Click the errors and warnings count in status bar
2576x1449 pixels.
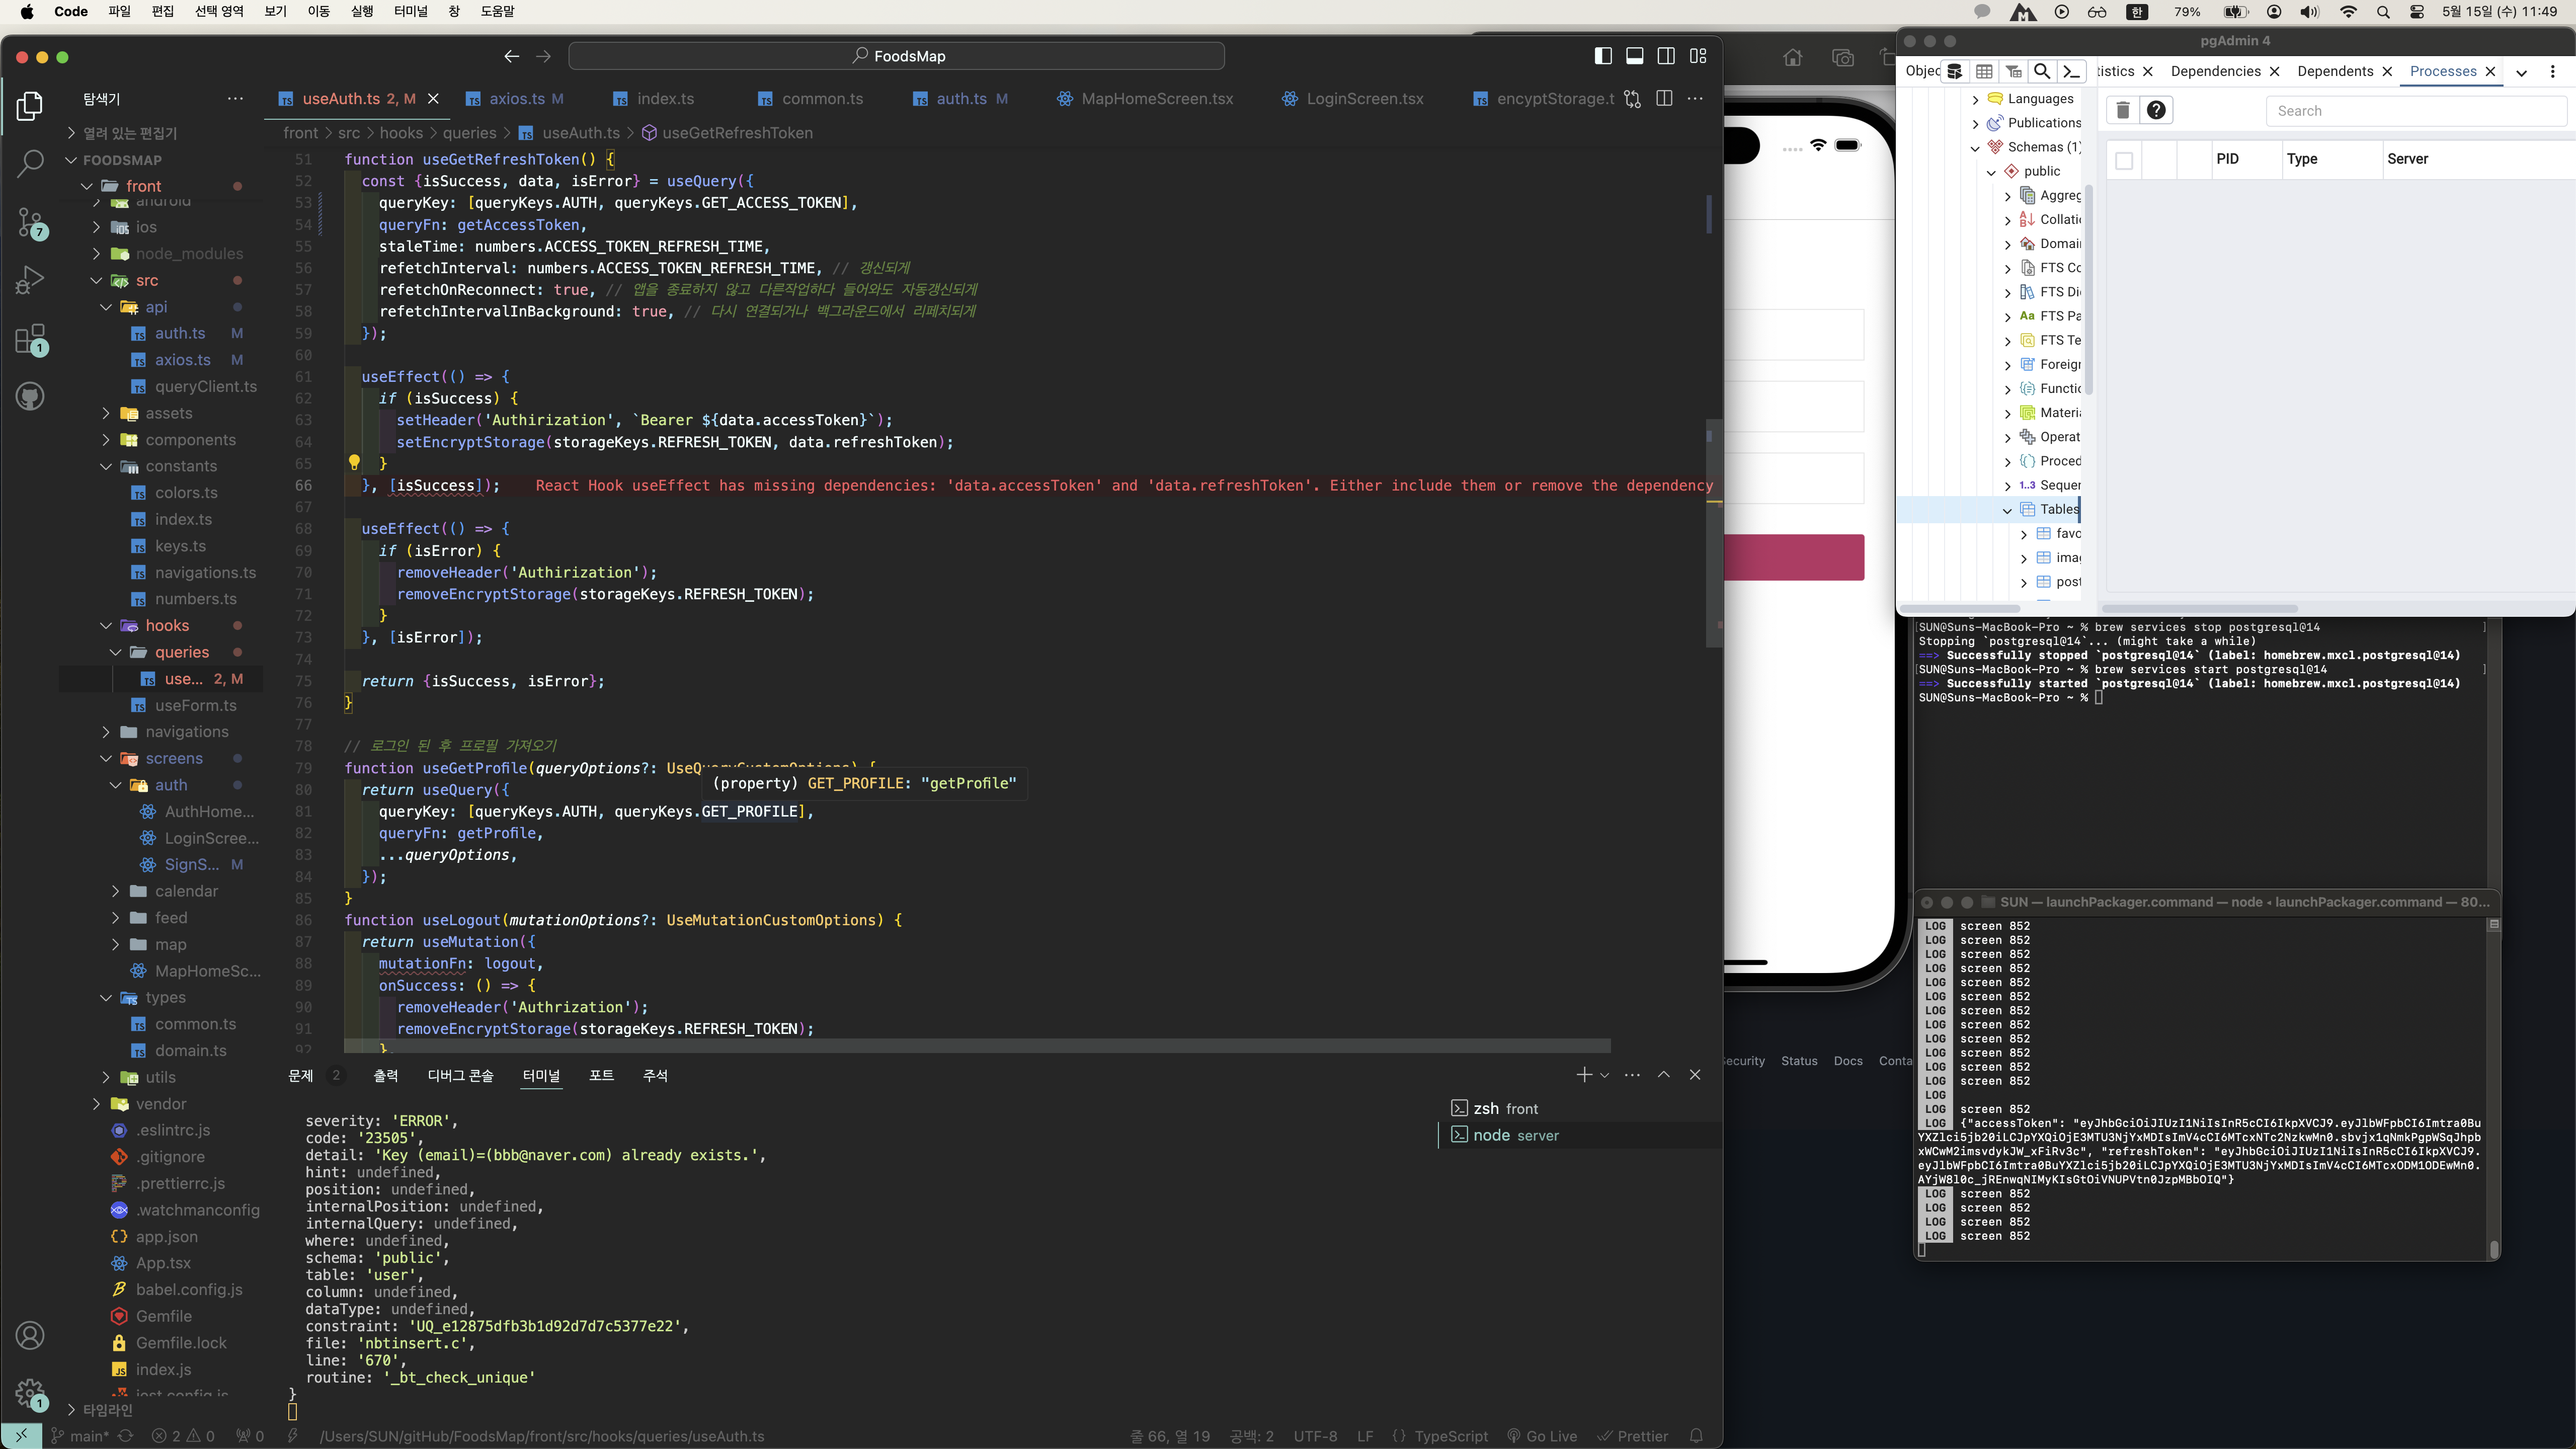pyautogui.click(x=183, y=1437)
